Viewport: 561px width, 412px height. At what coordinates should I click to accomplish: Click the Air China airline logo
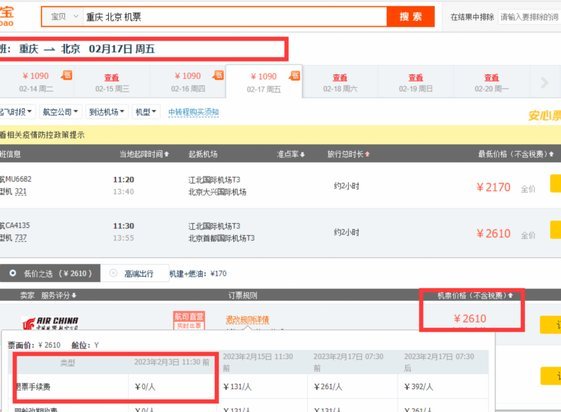[50, 323]
